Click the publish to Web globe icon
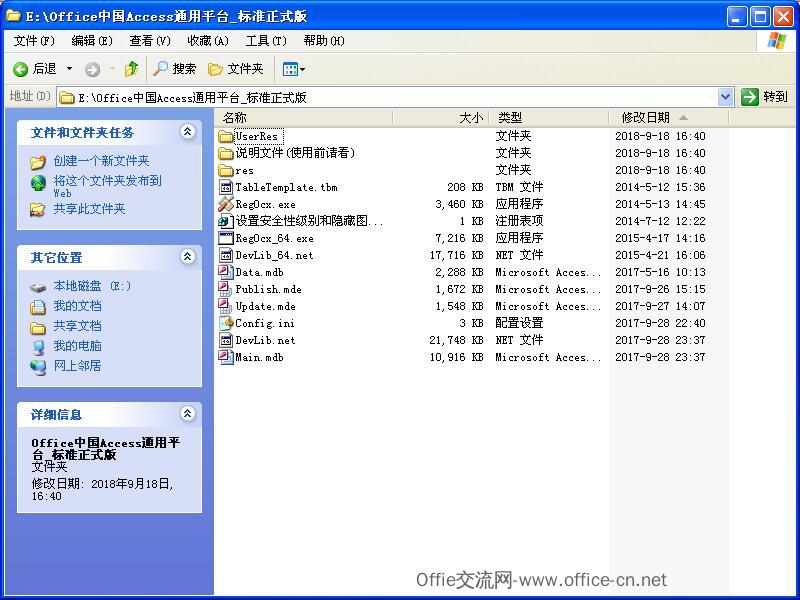 point(38,183)
